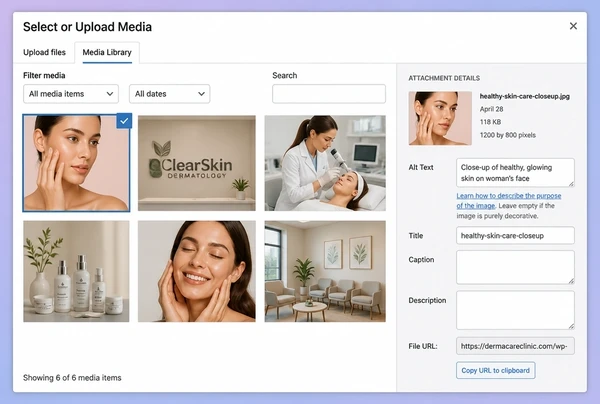Choose the dermatologist treatment photo thumbnail
Image resolution: width=600 pixels, height=404 pixels.
click(325, 163)
